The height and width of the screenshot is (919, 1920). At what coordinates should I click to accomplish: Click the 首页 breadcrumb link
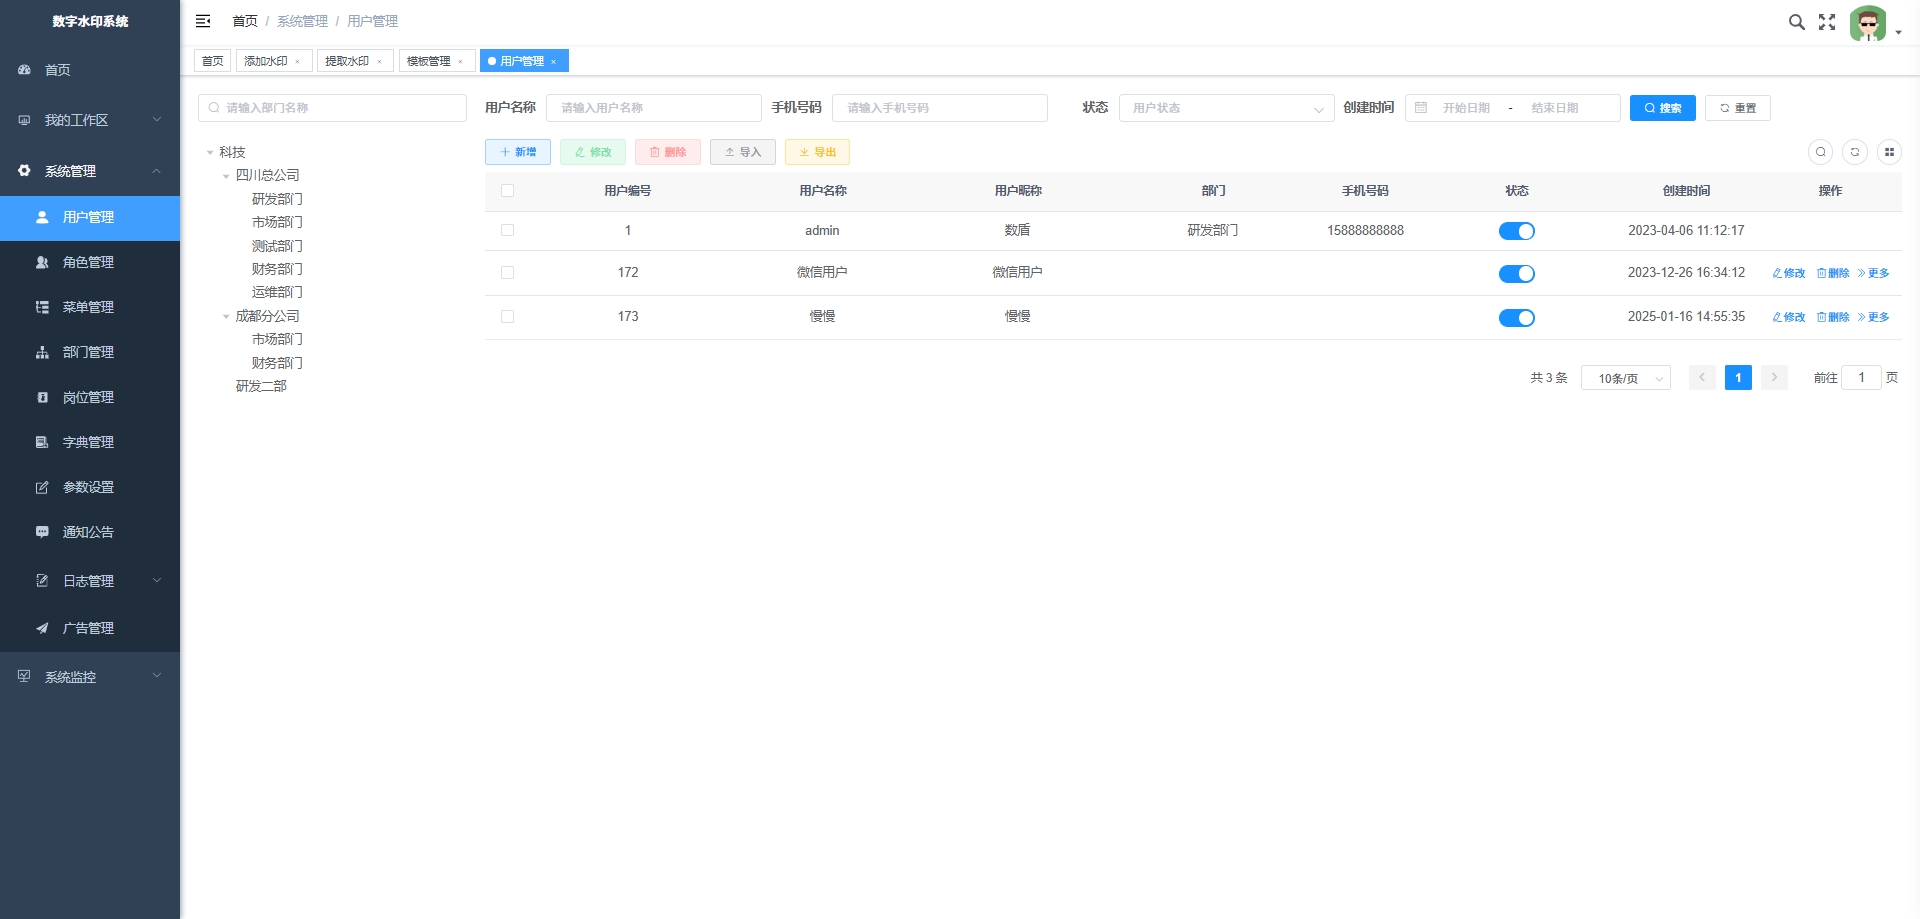point(245,21)
